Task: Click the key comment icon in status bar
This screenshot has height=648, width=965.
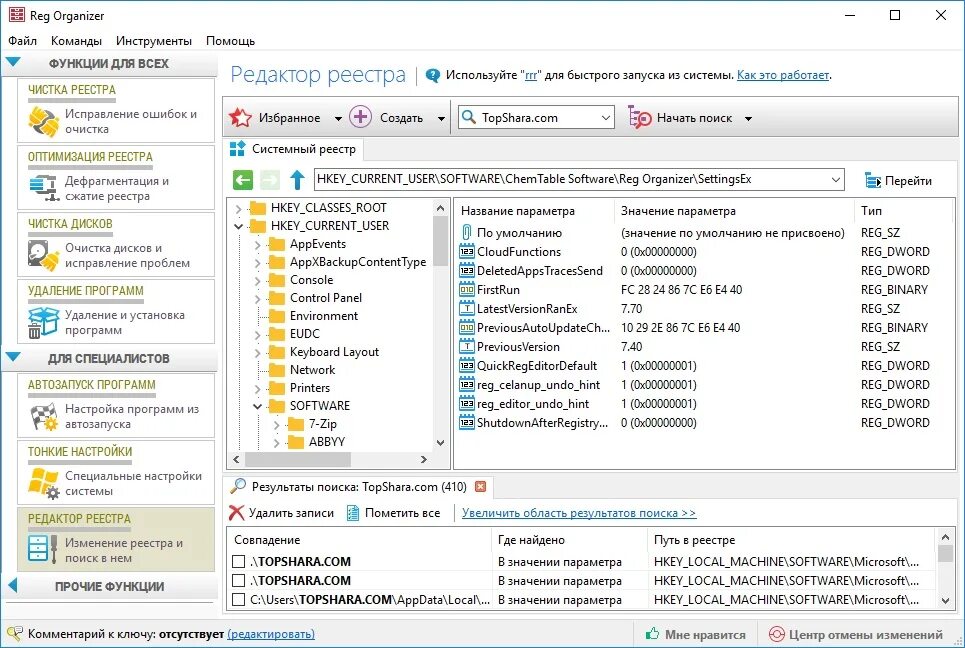Action: pyautogui.click(x=15, y=634)
